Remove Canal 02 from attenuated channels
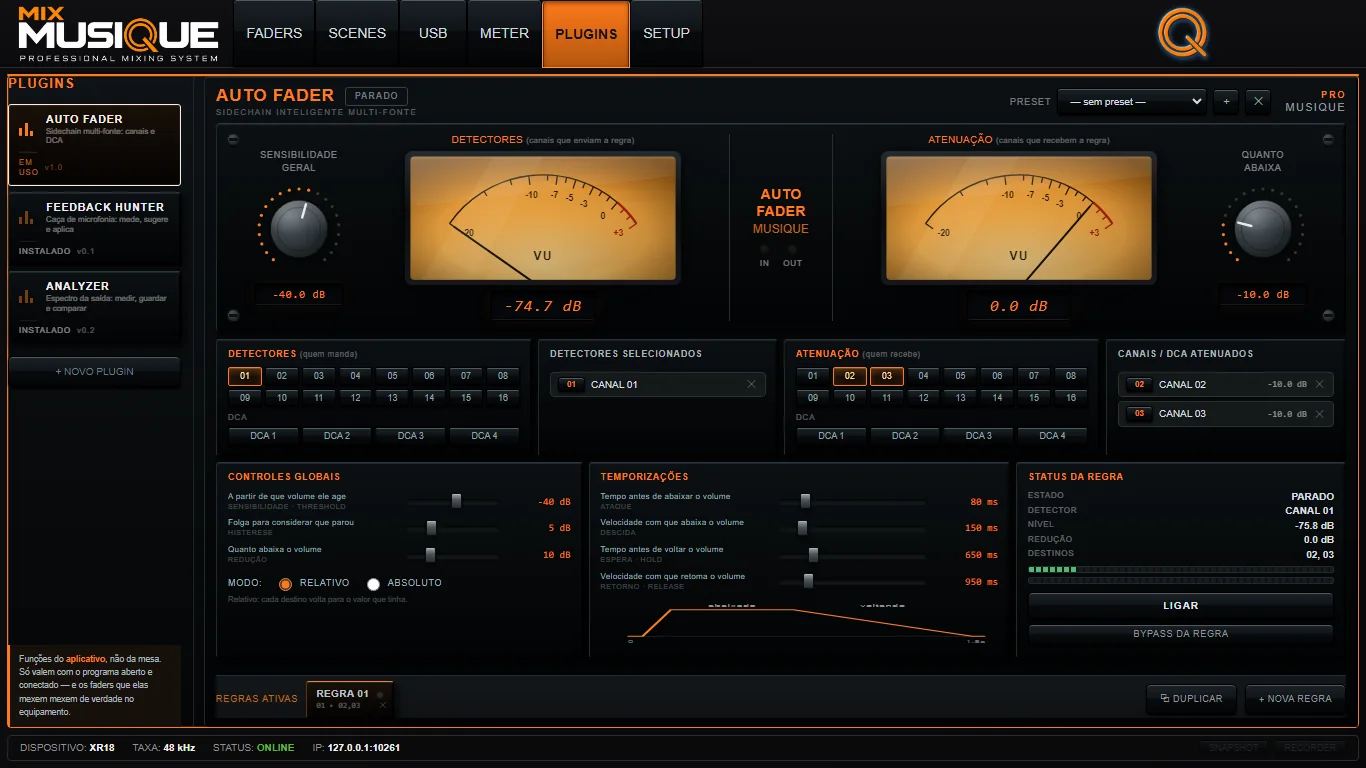This screenshot has width=1366, height=768. point(1319,384)
